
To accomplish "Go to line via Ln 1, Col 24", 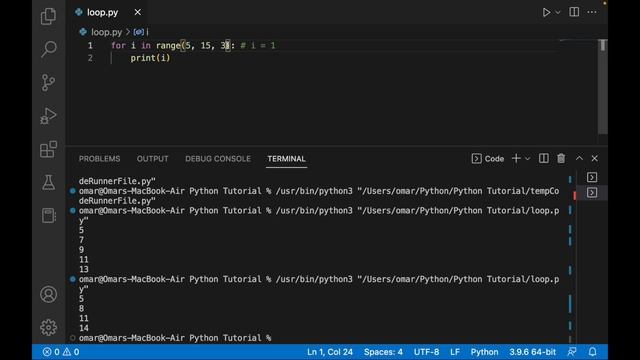I will pyautogui.click(x=330, y=352).
